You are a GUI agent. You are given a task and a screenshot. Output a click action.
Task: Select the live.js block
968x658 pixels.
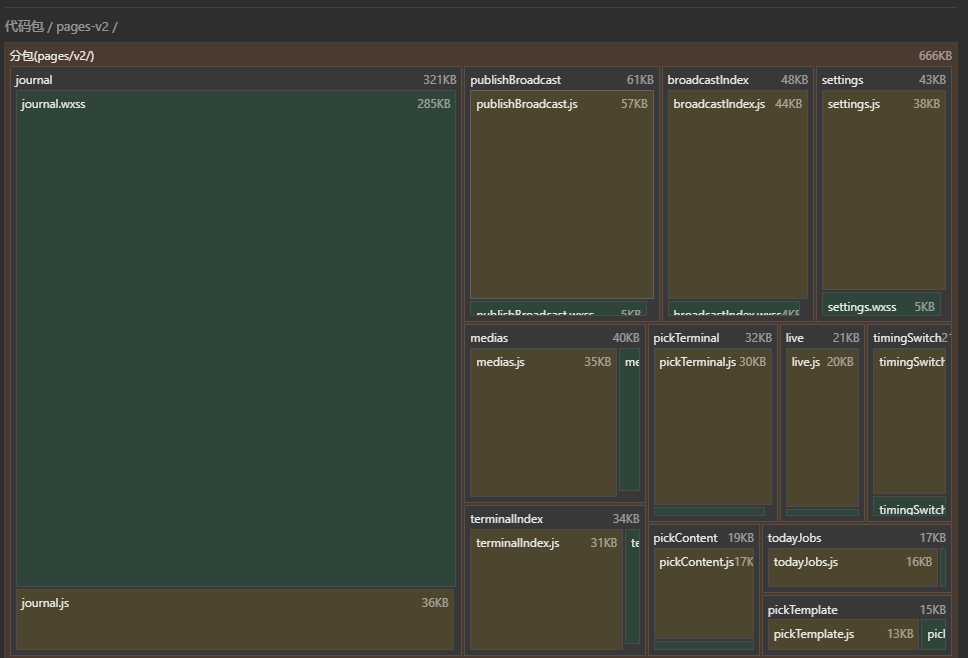[x=822, y=428]
